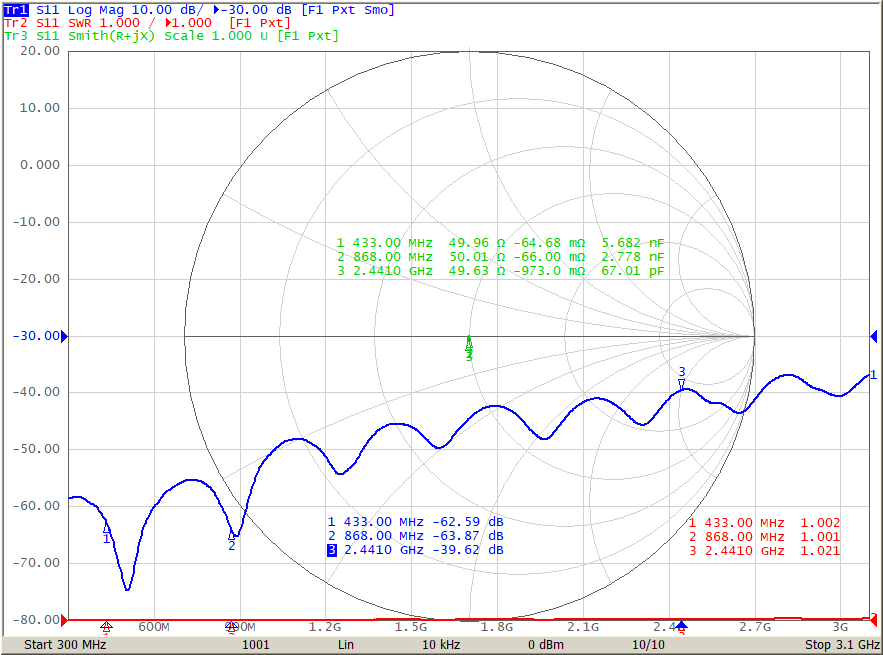Toggle the Tr2 SWR trace display

(14, 23)
